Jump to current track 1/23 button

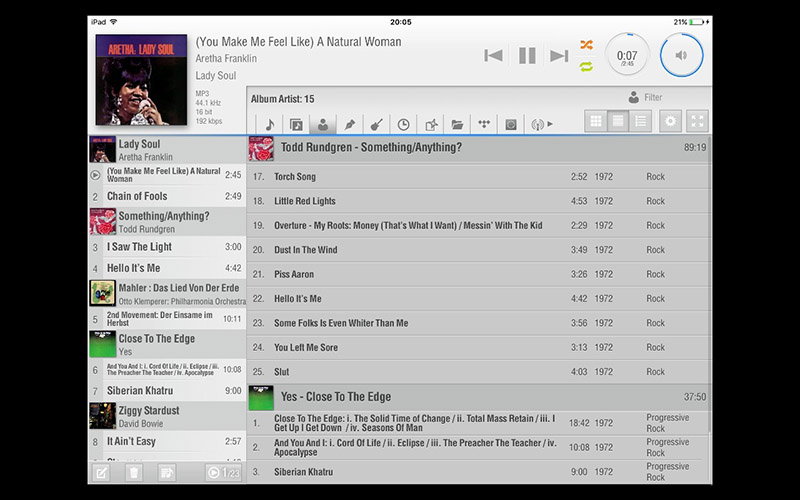pos(223,473)
